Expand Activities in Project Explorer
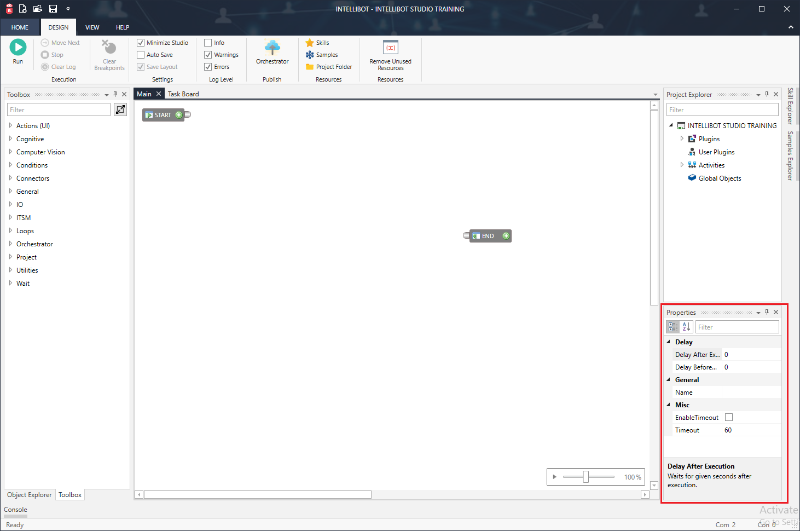 coord(682,165)
